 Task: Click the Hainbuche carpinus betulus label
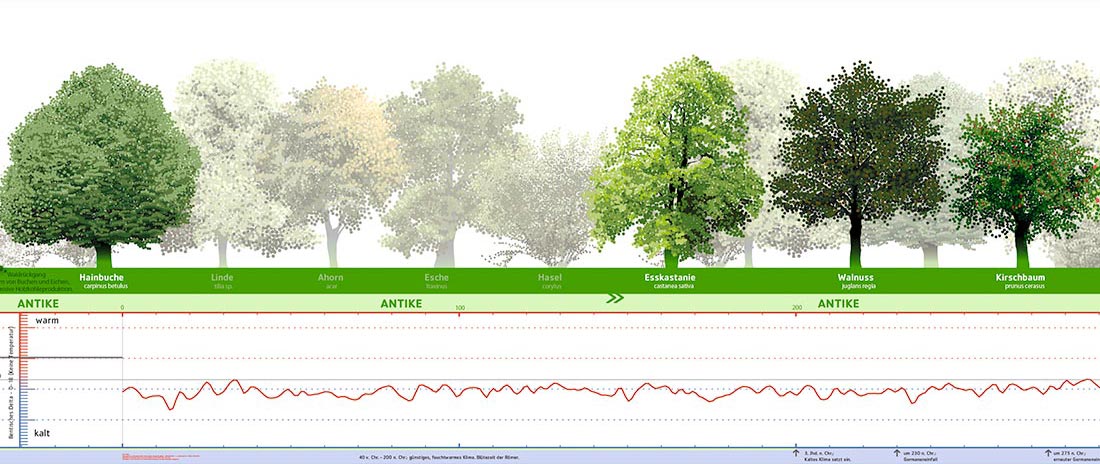click(x=101, y=280)
